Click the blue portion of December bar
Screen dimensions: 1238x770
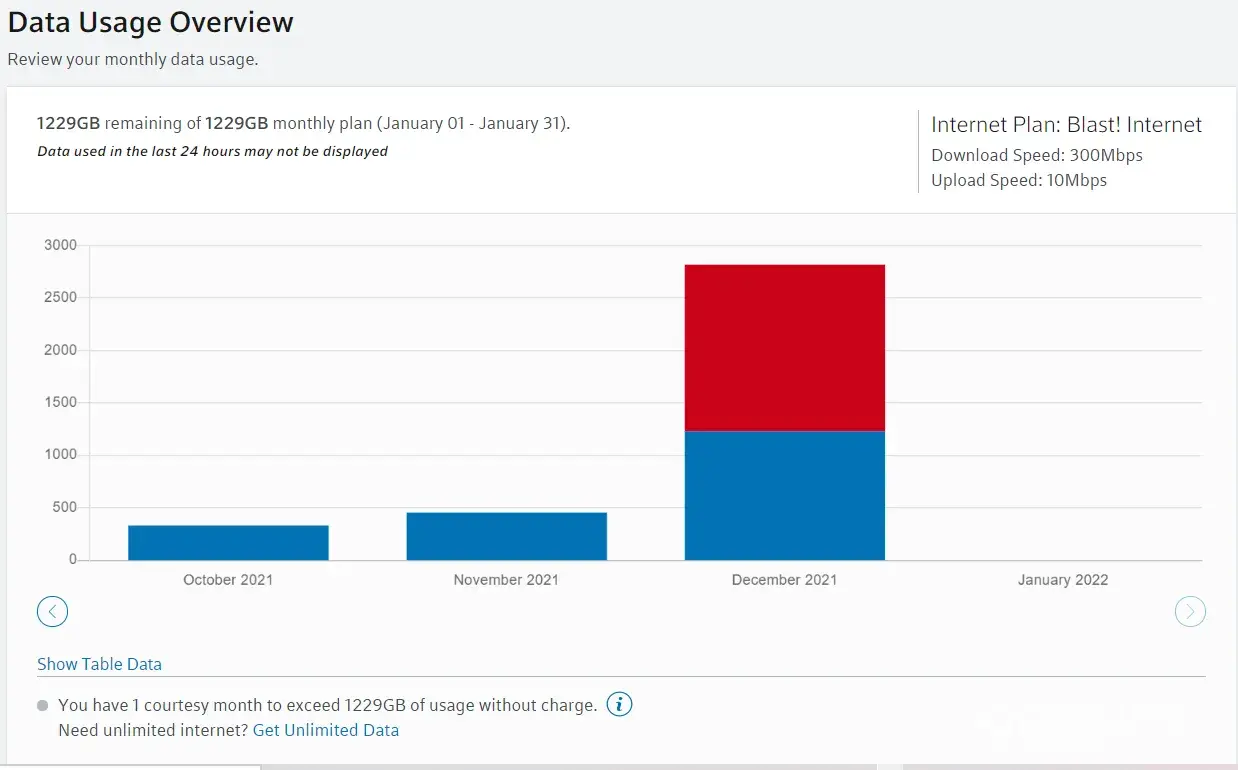pyautogui.click(x=784, y=495)
